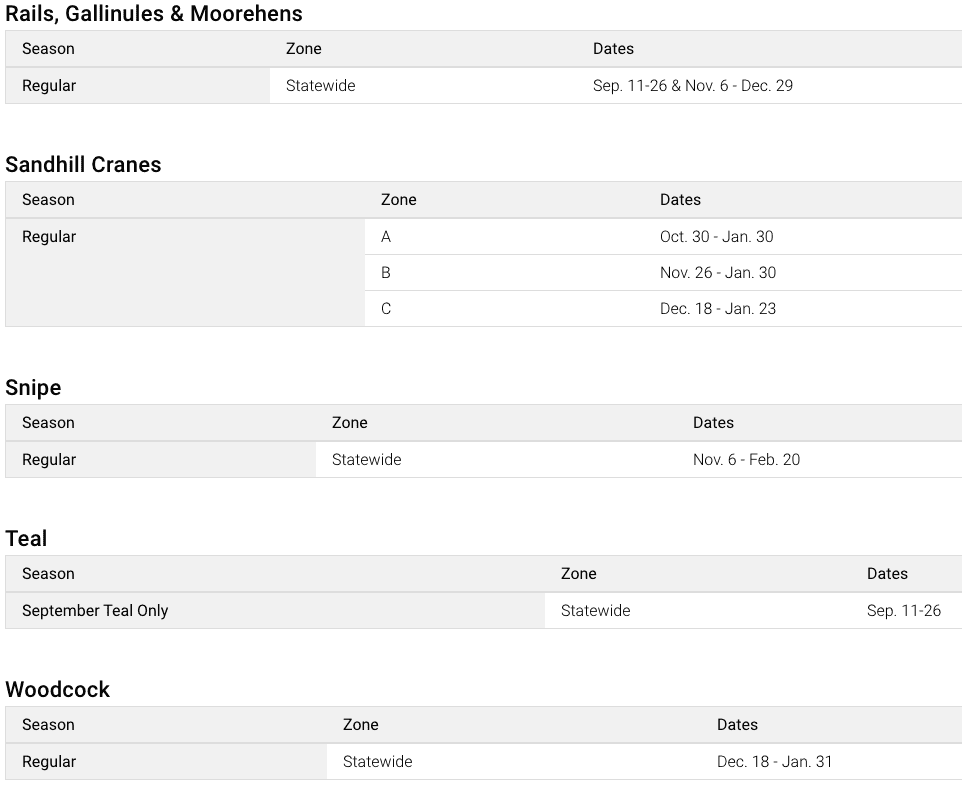The image size is (962, 786).
Task: Click Snipe dates Nov. 6 - Feb. 20
Action: tap(746, 460)
